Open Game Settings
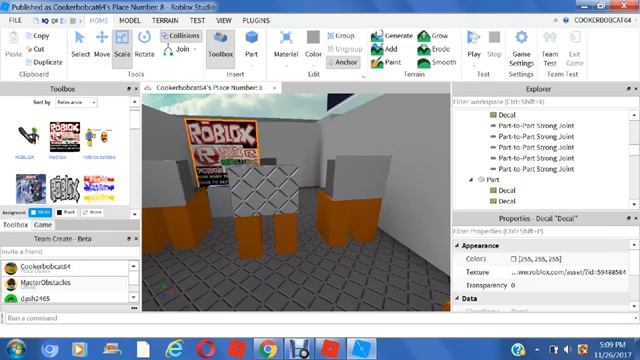The image size is (640, 360). click(521, 48)
